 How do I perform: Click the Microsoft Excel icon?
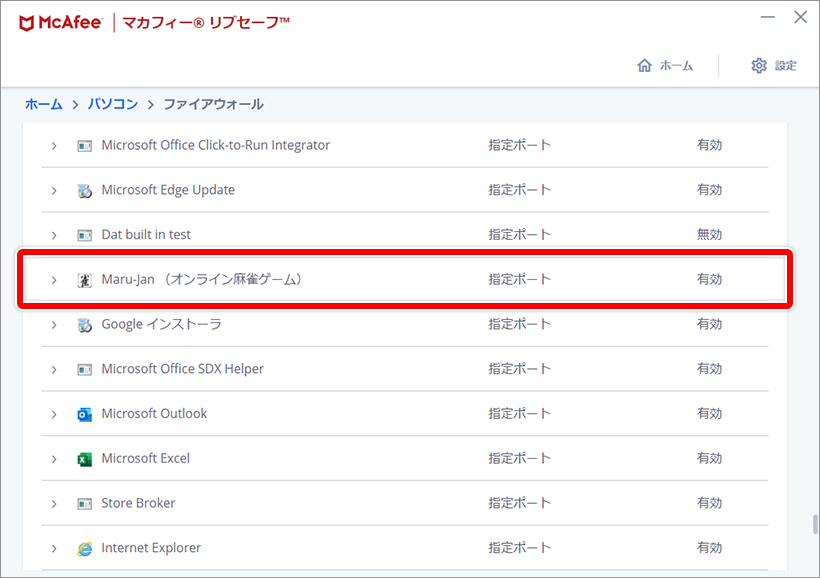click(84, 459)
